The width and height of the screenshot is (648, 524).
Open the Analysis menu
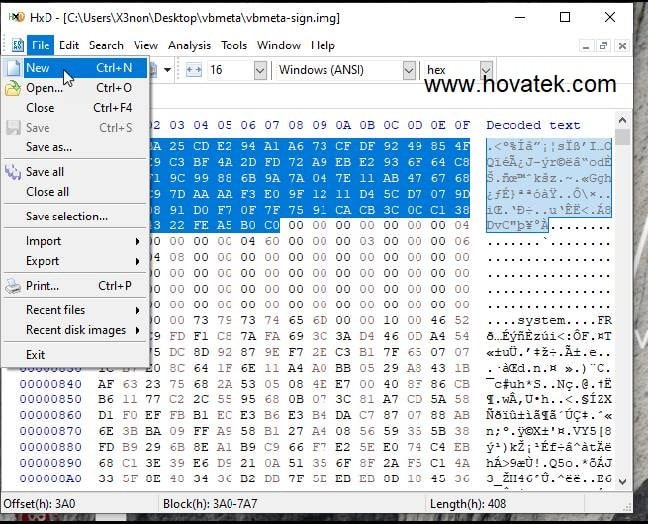[189, 45]
